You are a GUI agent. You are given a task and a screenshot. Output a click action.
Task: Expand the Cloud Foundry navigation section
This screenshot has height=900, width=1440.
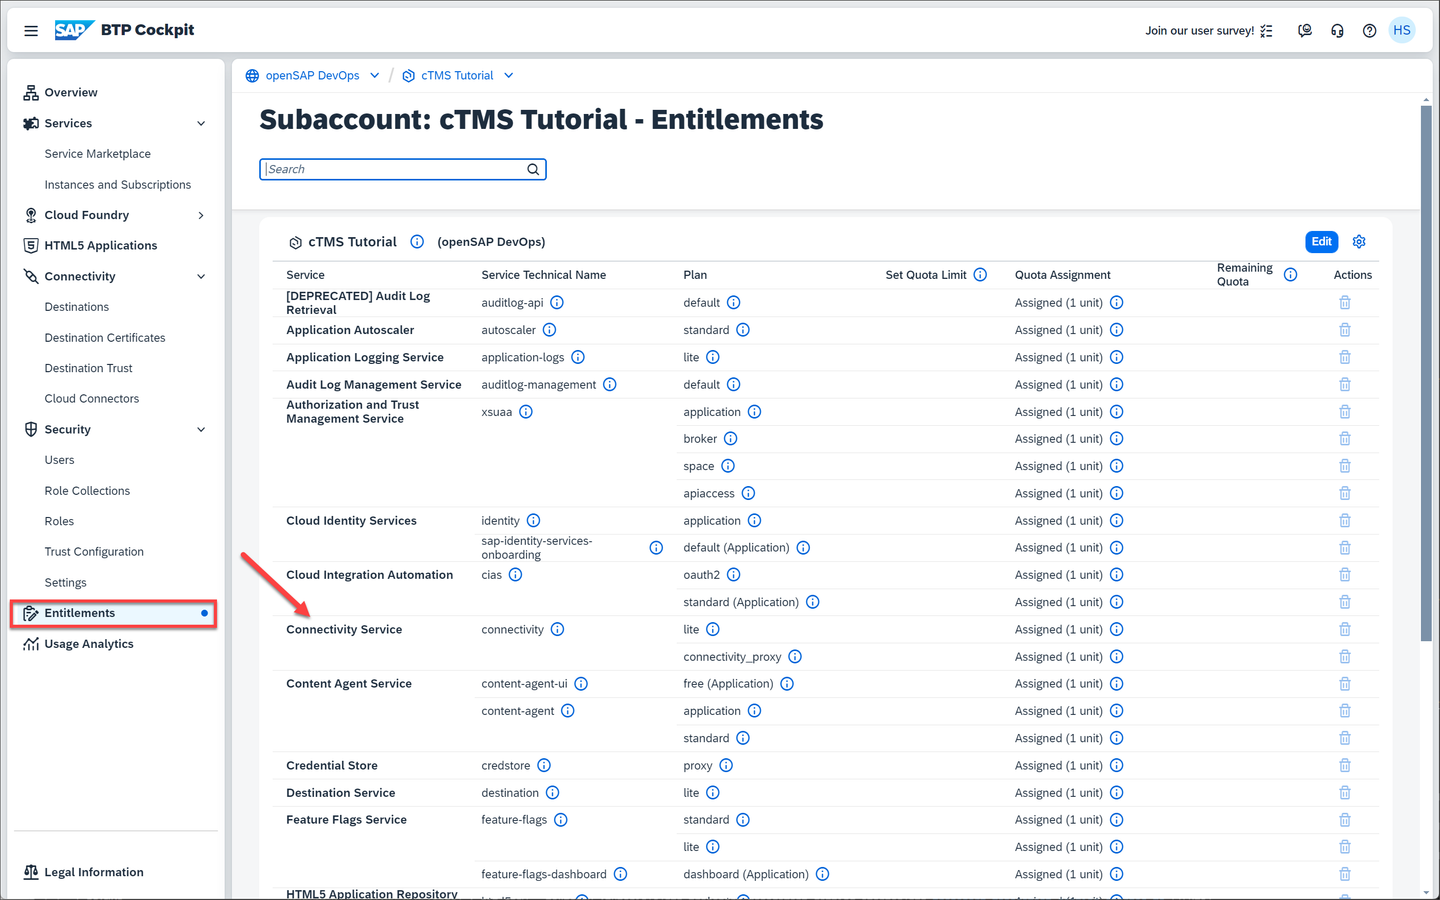(201, 215)
